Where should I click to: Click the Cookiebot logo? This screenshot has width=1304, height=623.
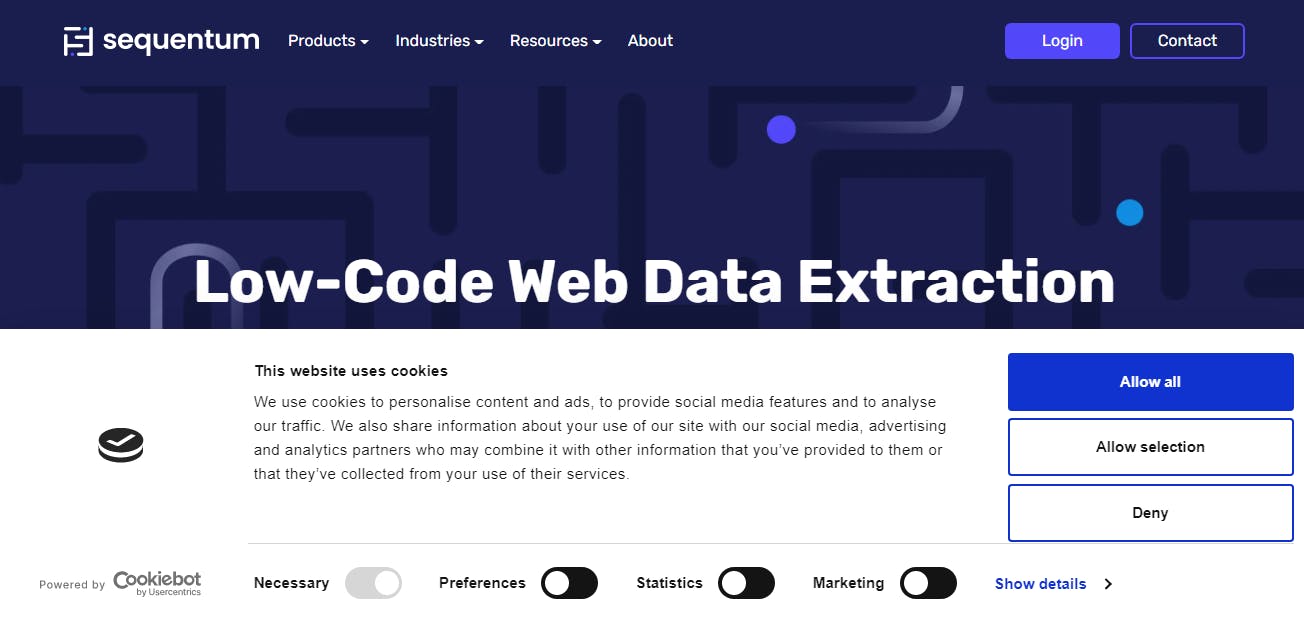(x=157, y=583)
